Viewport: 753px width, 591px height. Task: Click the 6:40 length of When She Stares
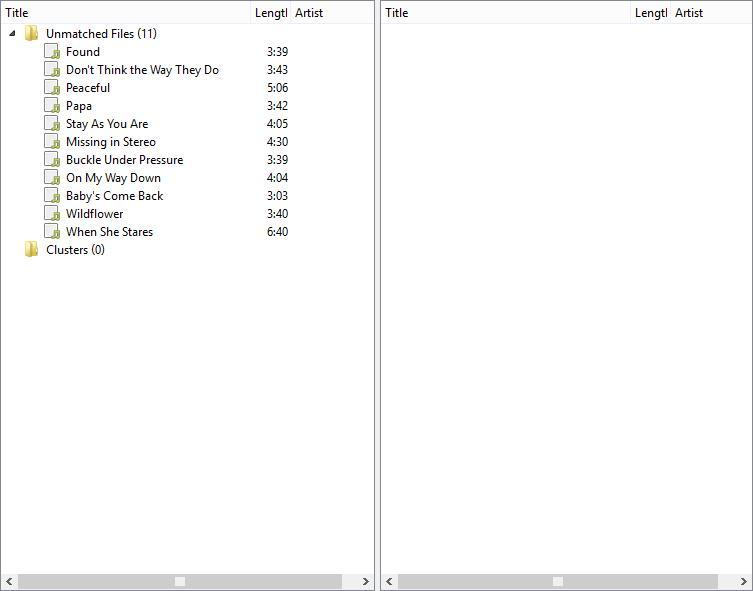pyautogui.click(x=278, y=231)
